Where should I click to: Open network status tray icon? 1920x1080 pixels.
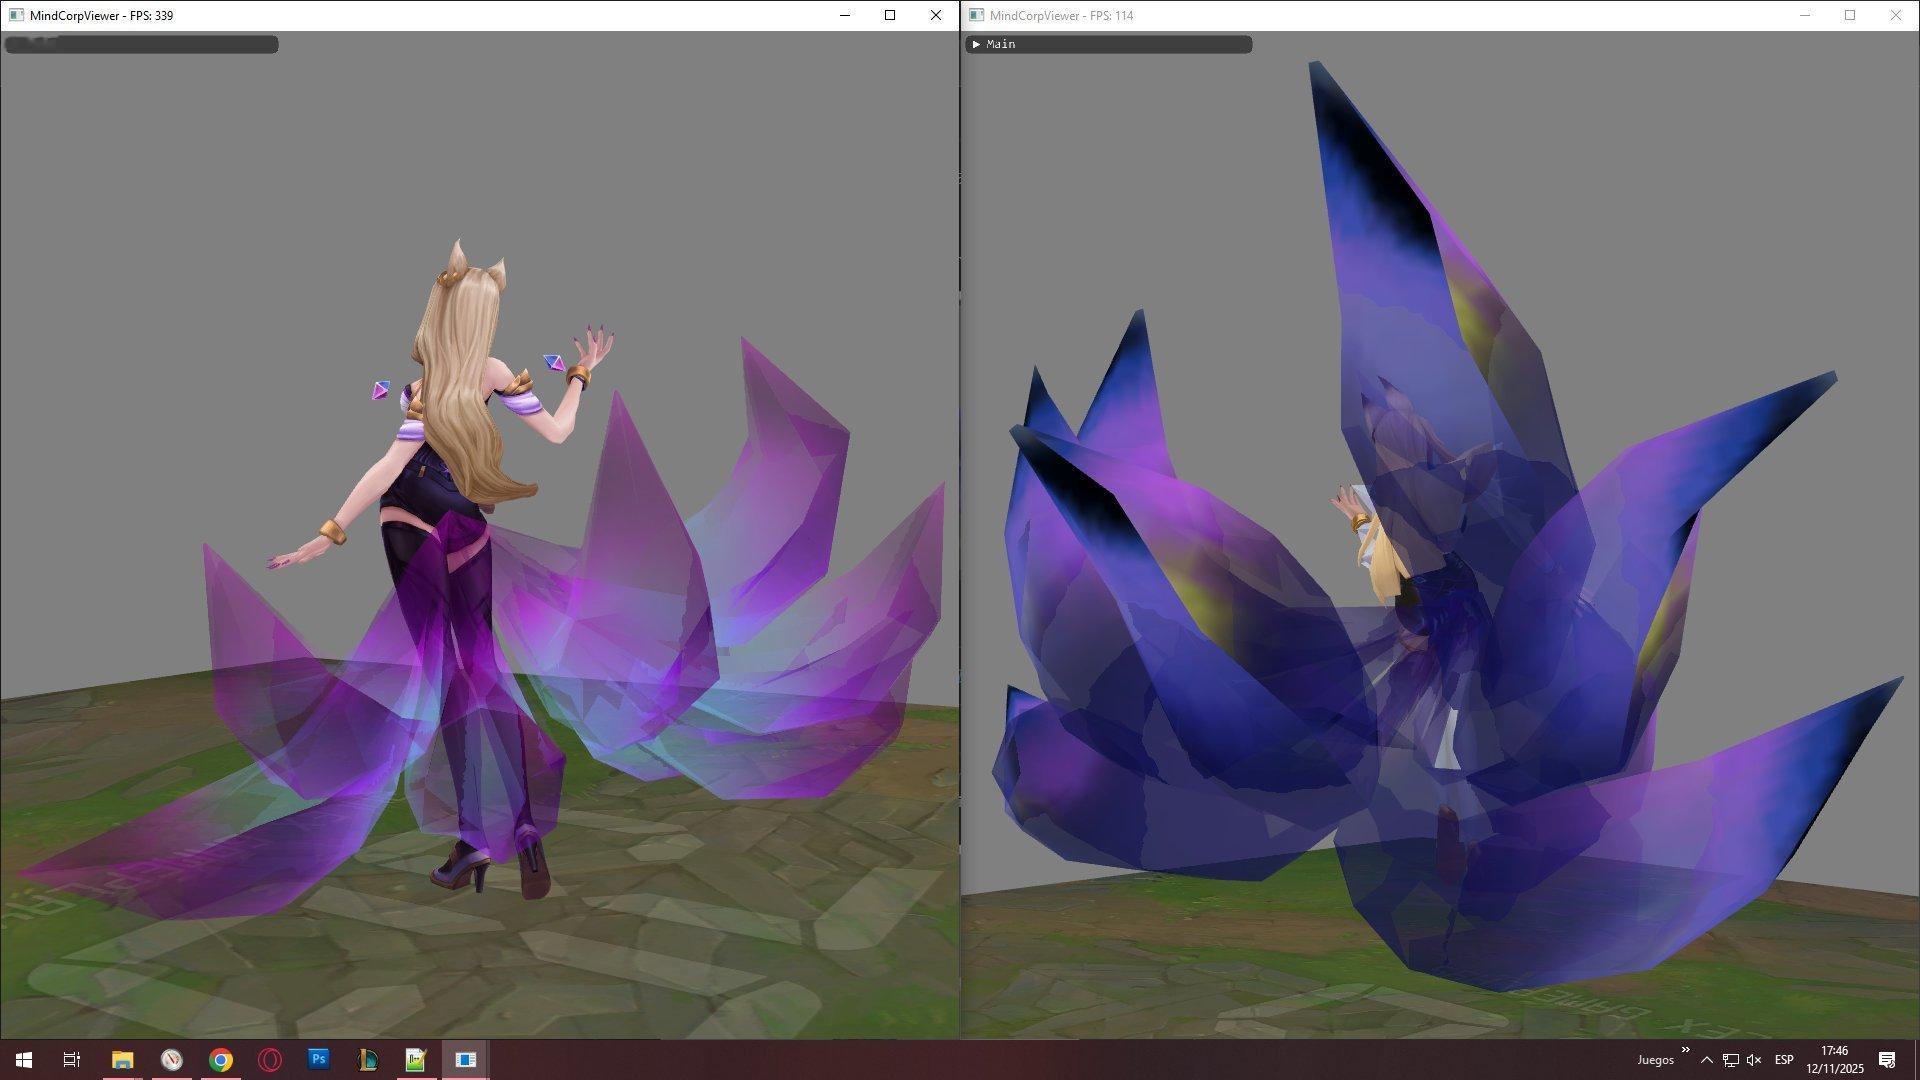tap(1731, 1060)
